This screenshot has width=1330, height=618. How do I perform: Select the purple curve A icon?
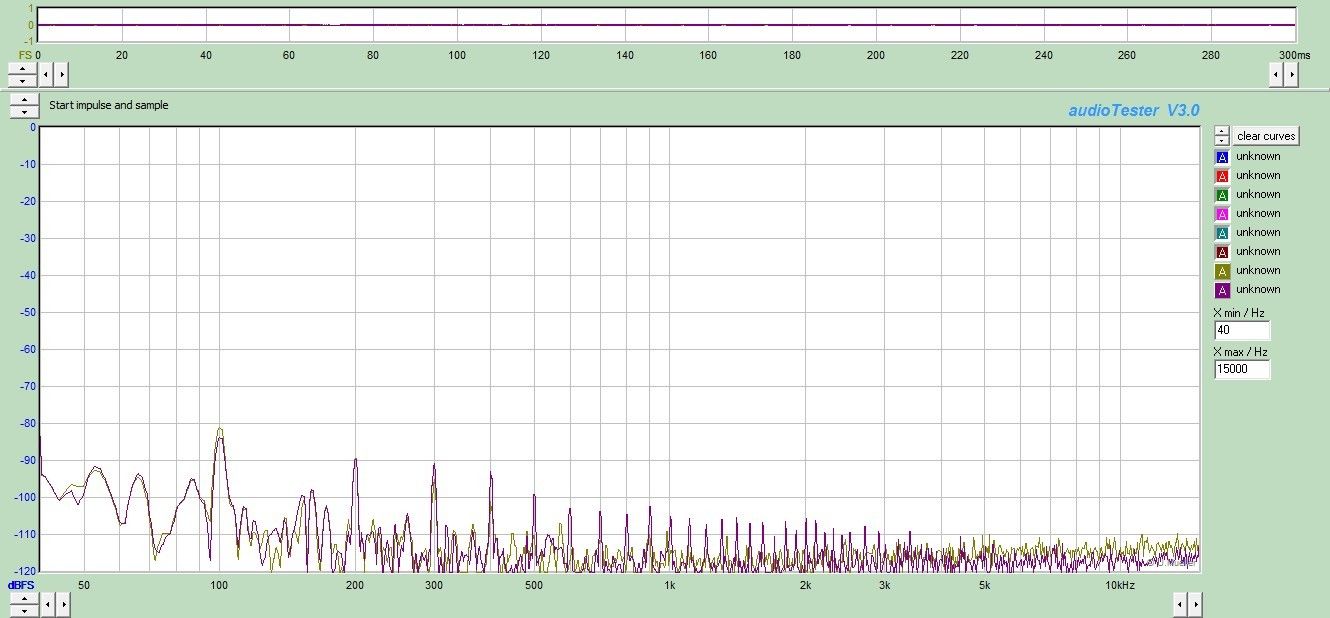1222,290
